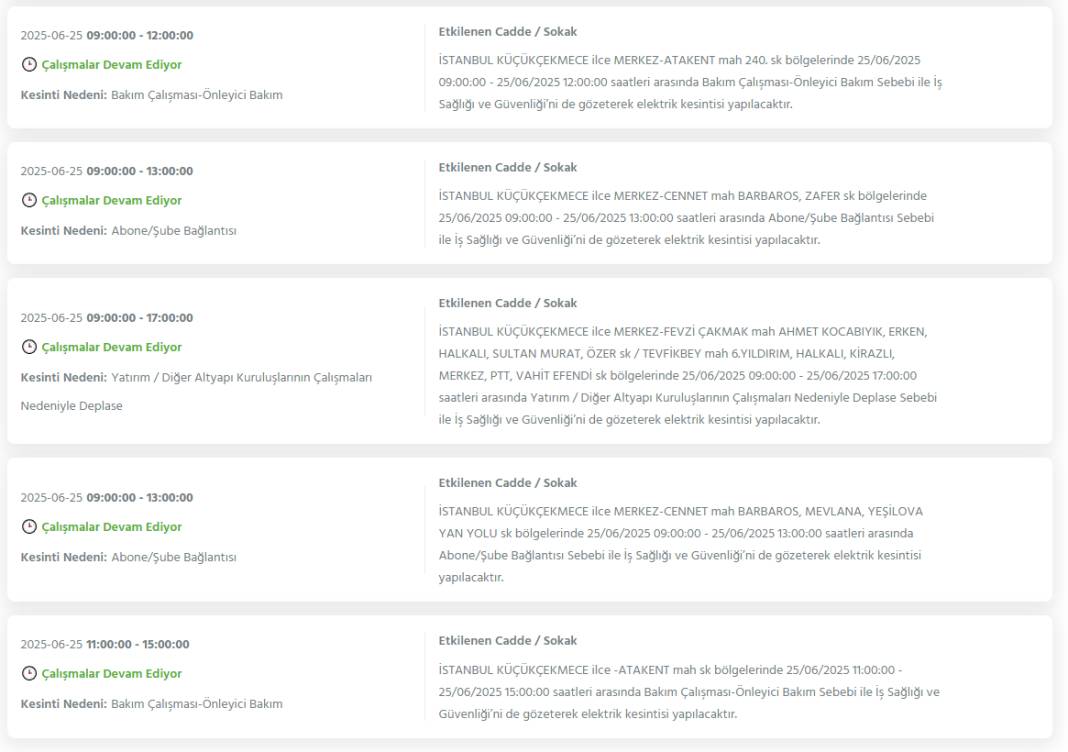
Task: Click the "Nedeniyle Deplase" reason text
Action: [x=72, y=406]
